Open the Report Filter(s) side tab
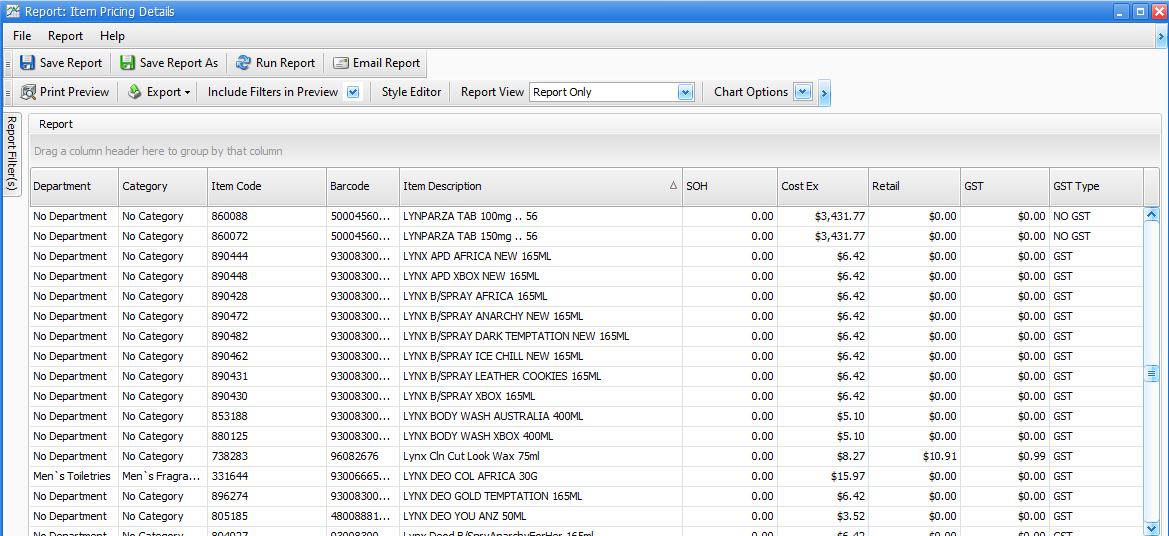 pyautogui.click(x=12, y=153)
